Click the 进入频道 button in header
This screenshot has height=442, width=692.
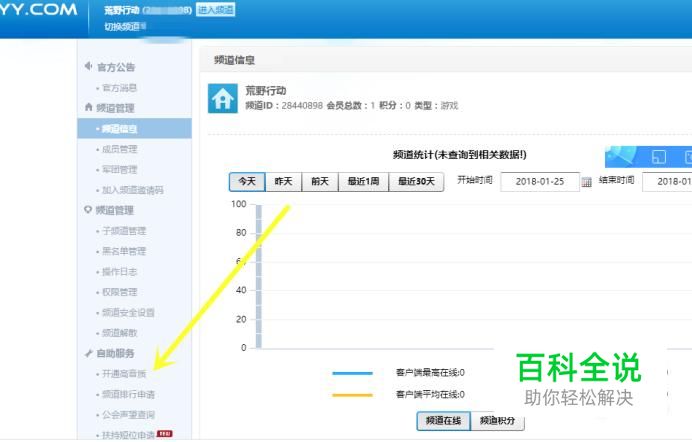215,10
